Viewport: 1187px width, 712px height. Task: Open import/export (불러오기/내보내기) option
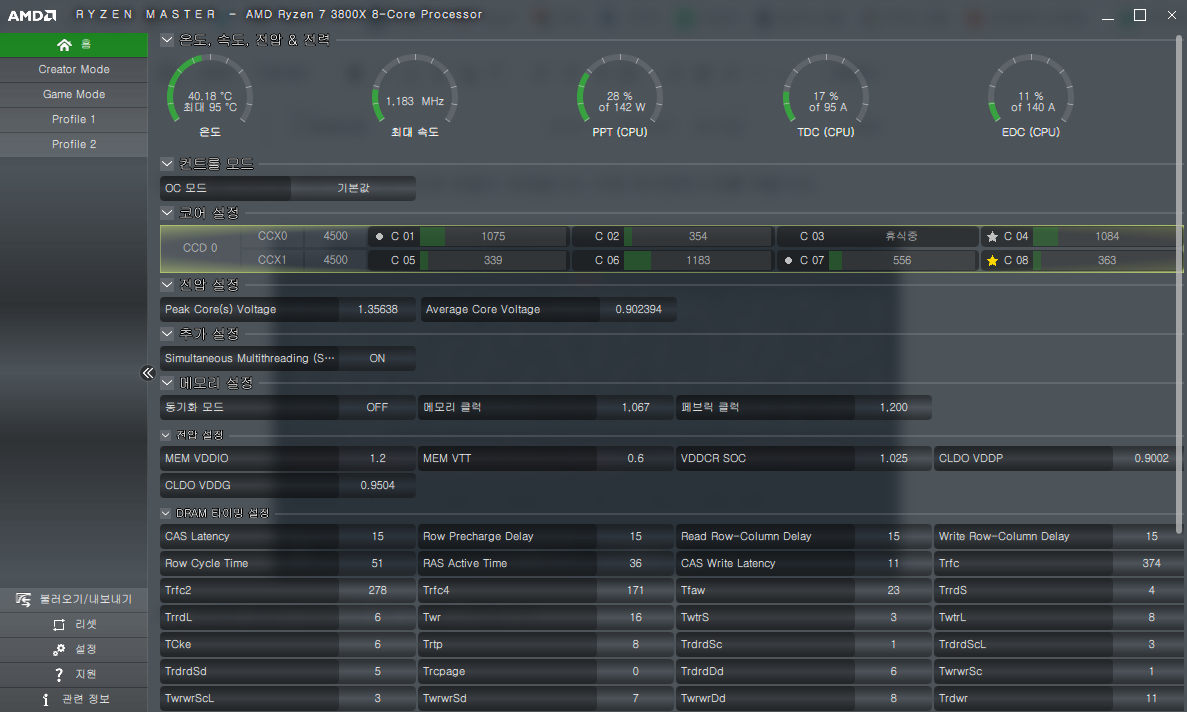pos(73,599)
